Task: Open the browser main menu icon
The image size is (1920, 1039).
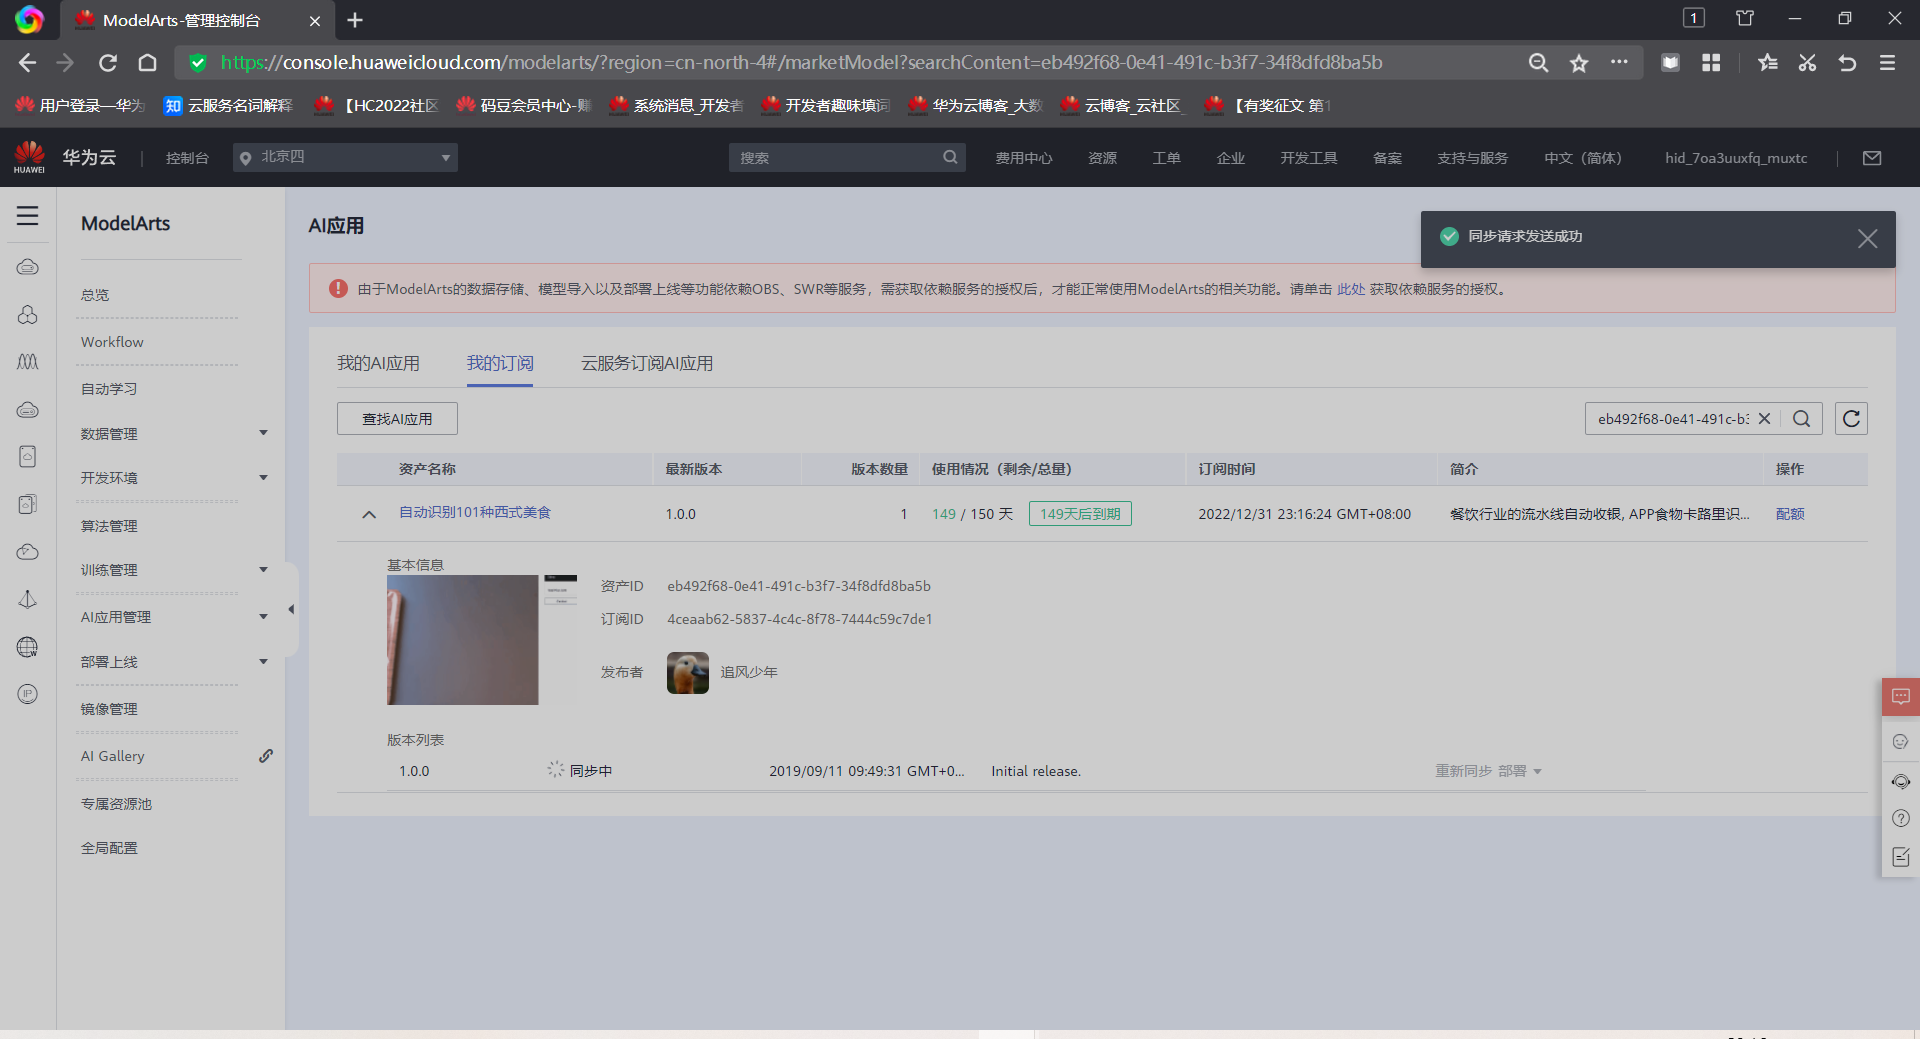Action: 1887,63
